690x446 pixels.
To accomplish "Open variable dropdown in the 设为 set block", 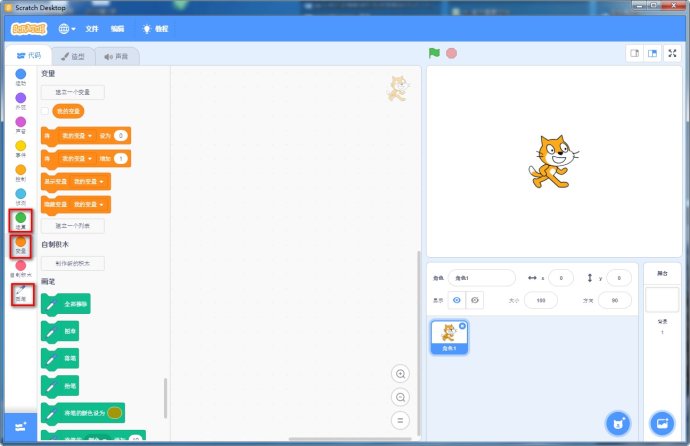I will (x=77, y=136).
